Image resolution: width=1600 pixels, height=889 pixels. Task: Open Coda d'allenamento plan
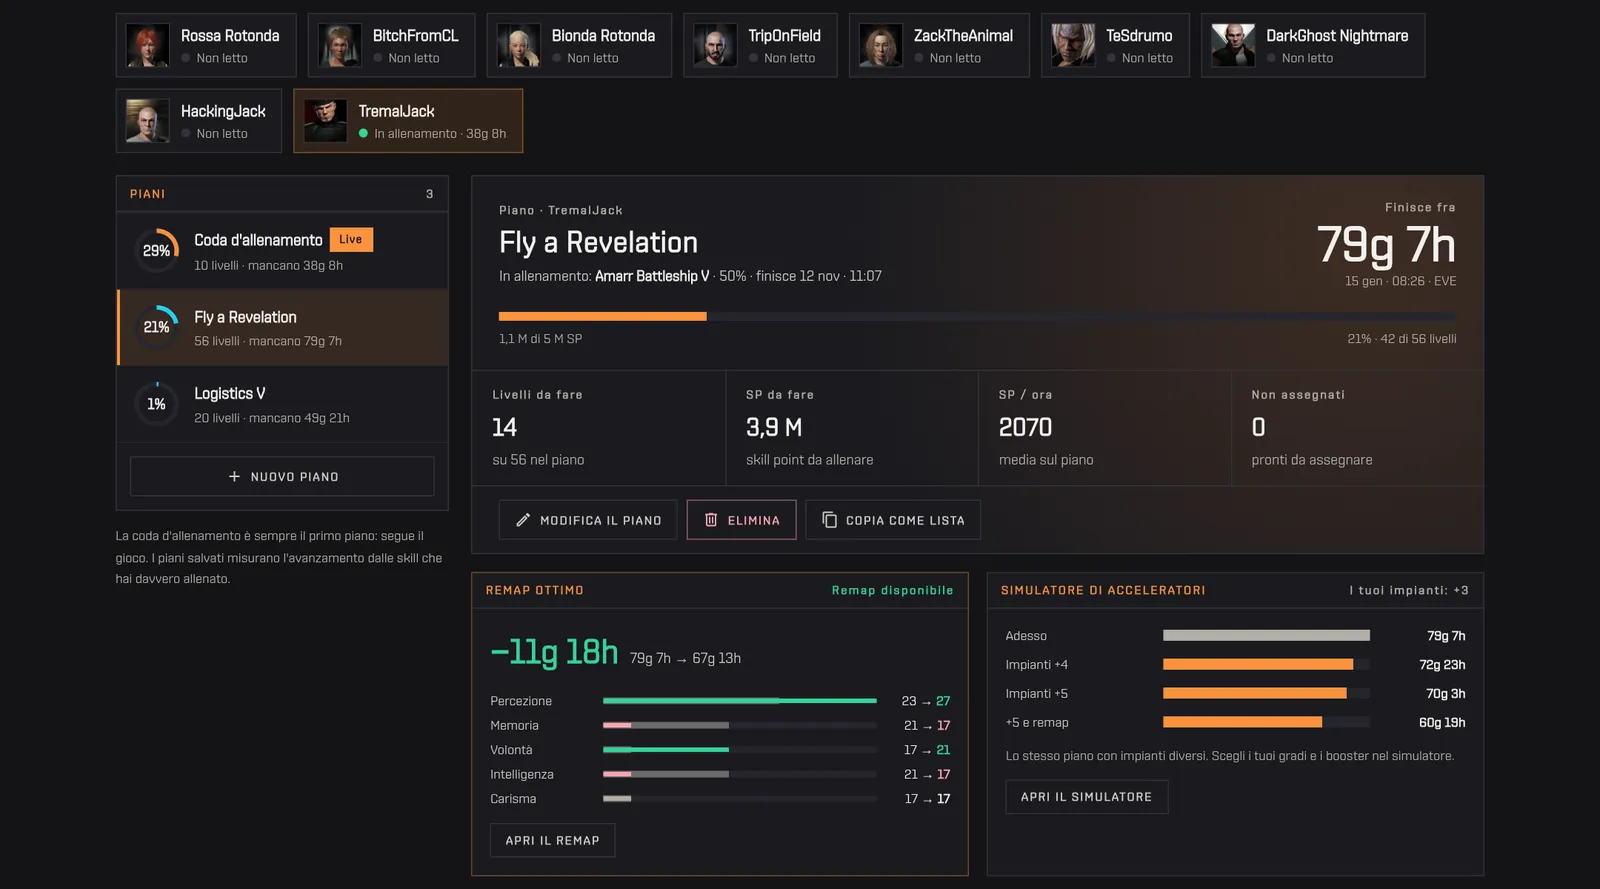pos(282,251)
